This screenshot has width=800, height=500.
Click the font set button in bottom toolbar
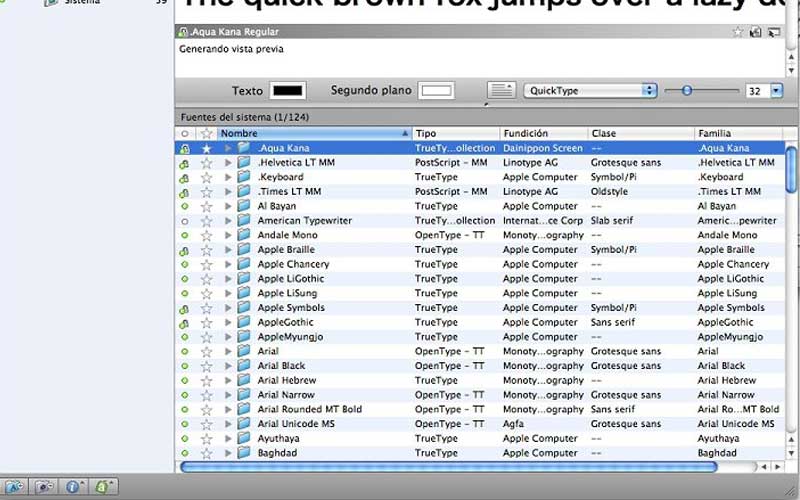tap(13, 487)
